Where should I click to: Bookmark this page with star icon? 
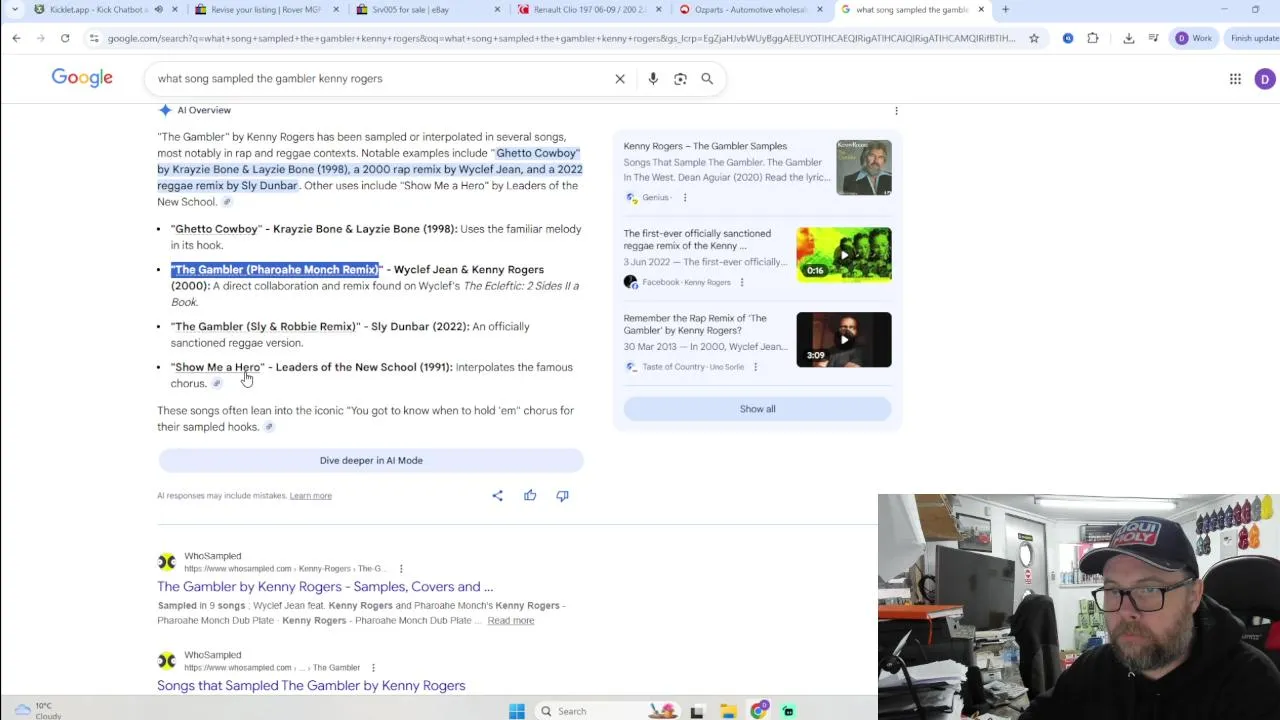click(x=1034, y=38)
